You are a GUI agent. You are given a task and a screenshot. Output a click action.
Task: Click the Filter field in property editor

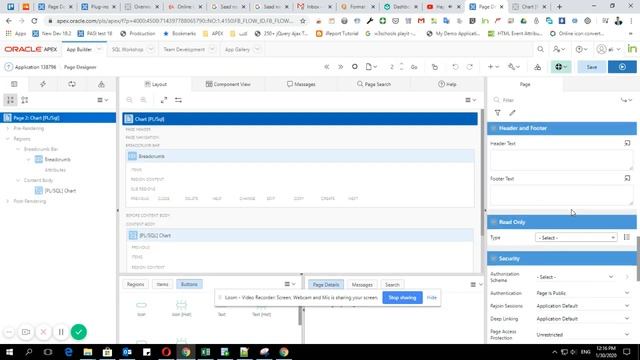557,100
